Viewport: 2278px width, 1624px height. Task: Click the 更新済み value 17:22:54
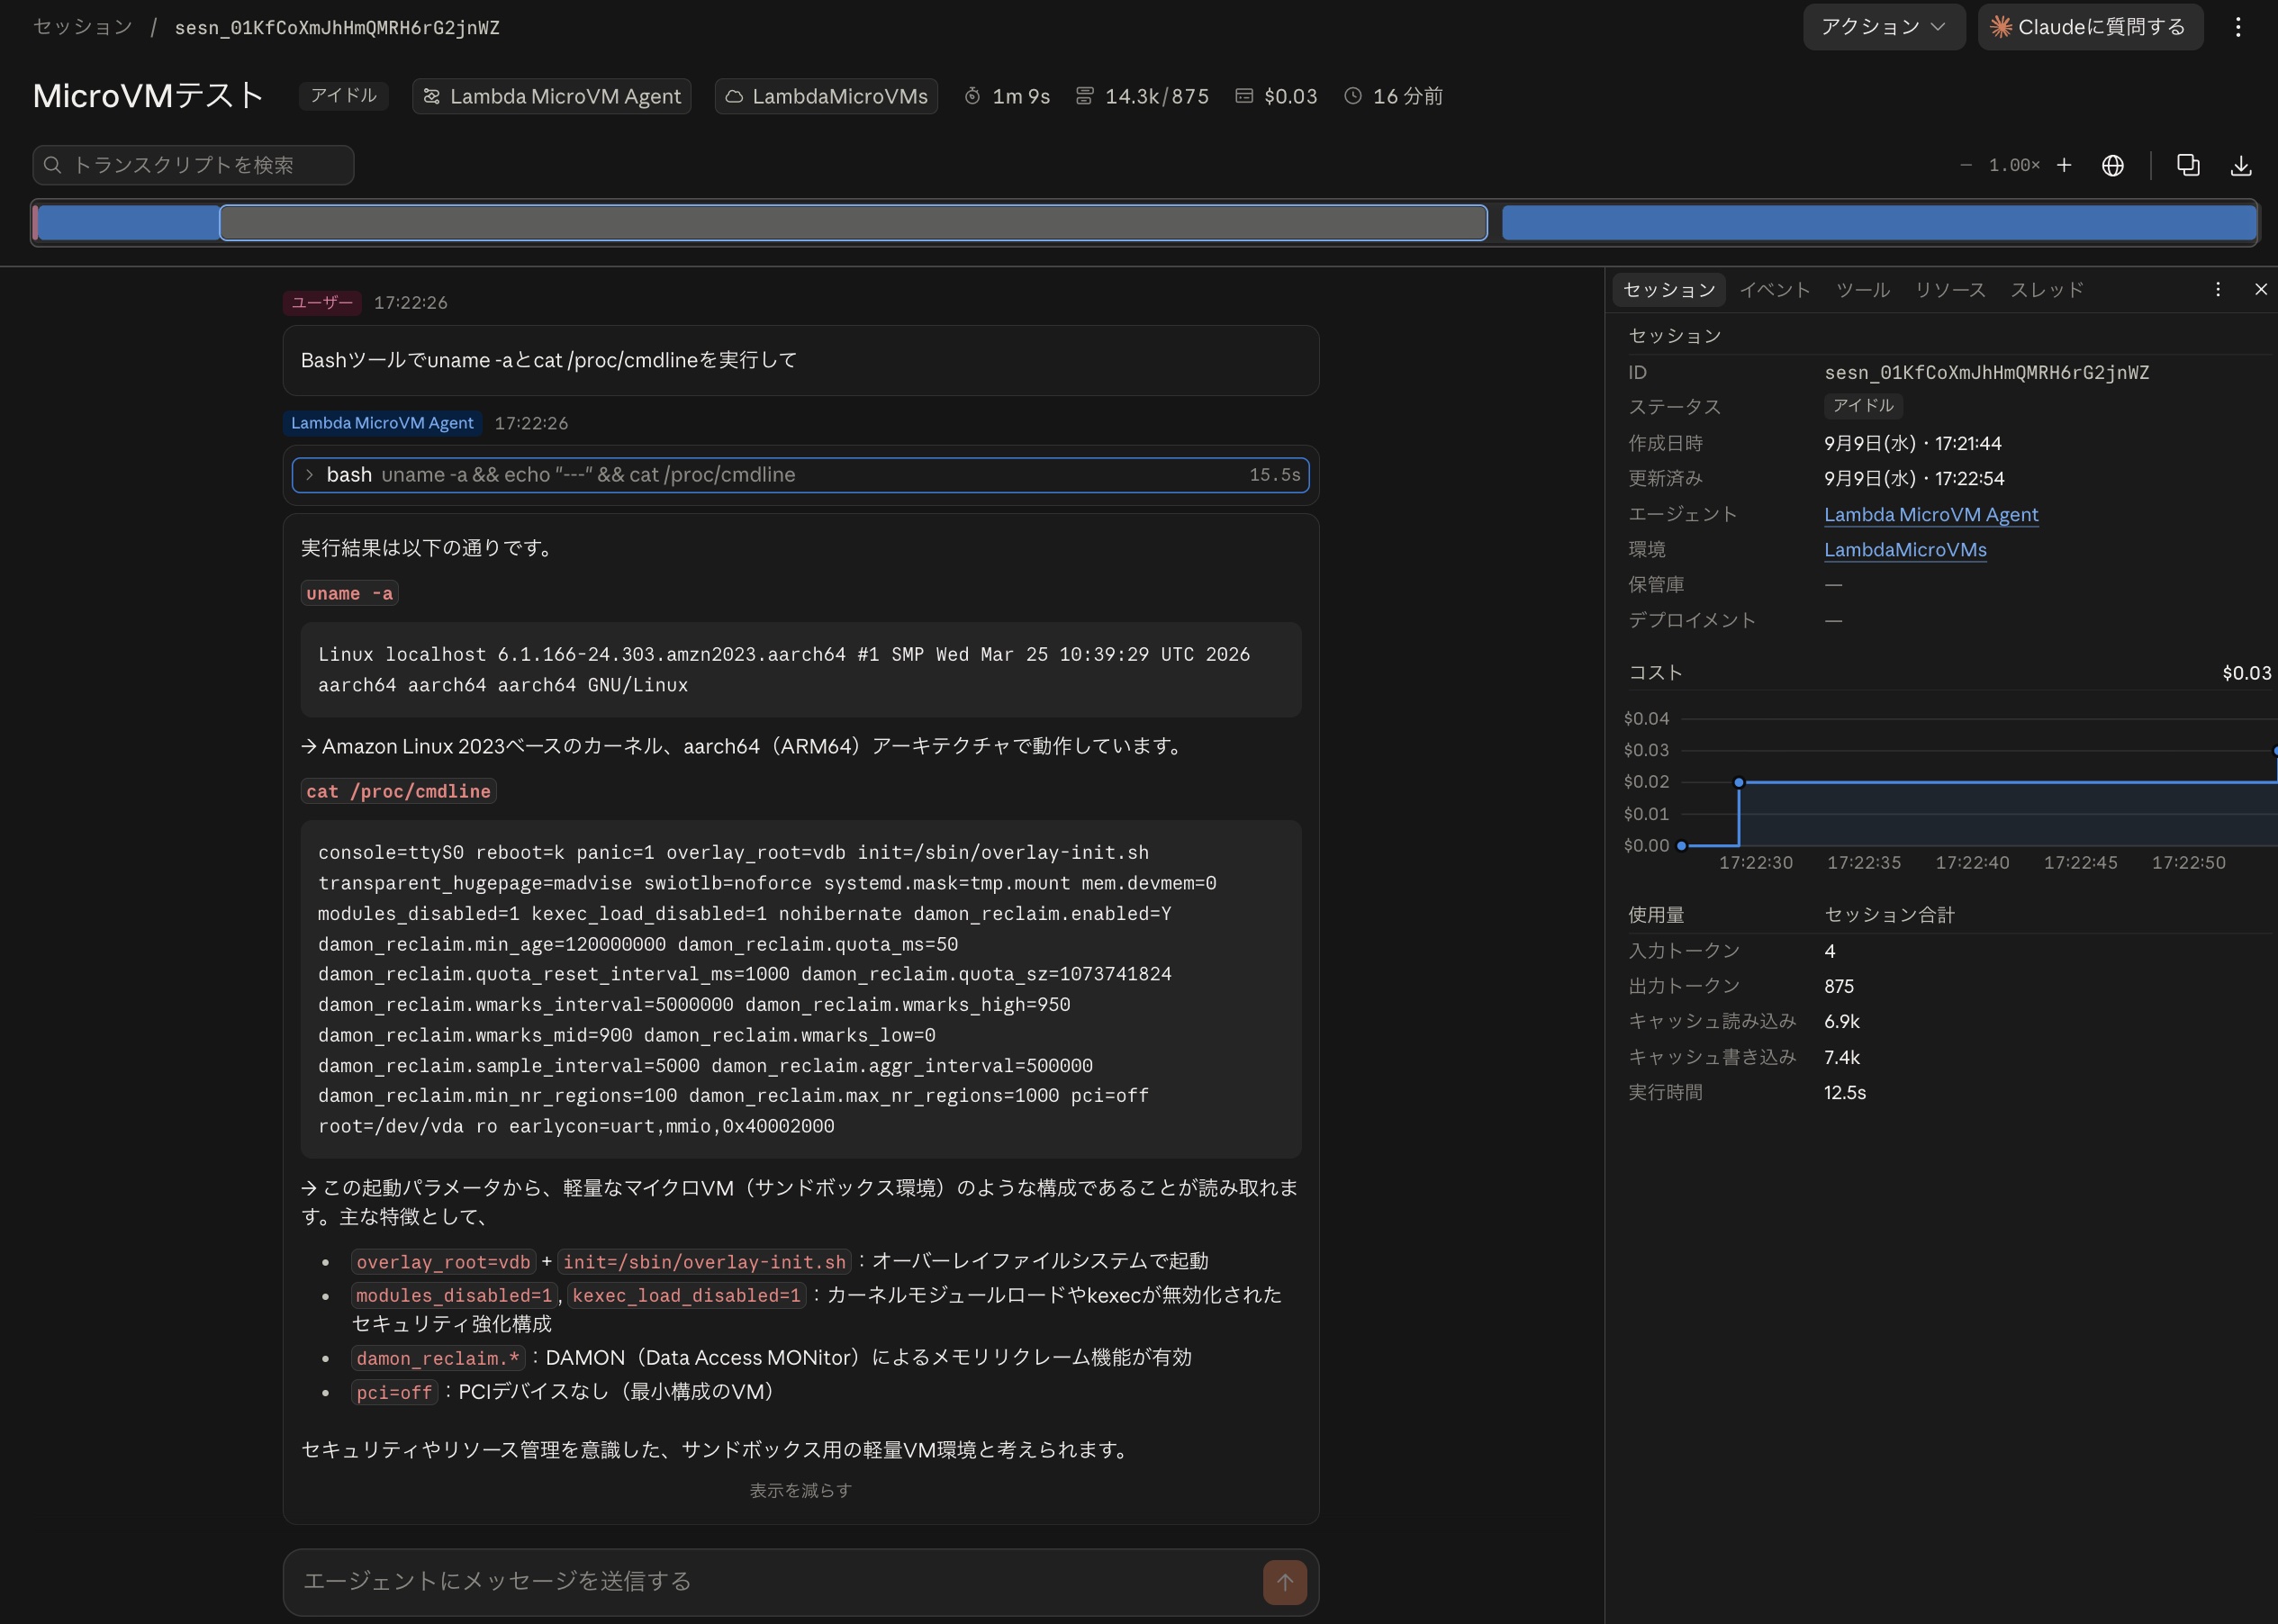click(x=1914, y=479)
